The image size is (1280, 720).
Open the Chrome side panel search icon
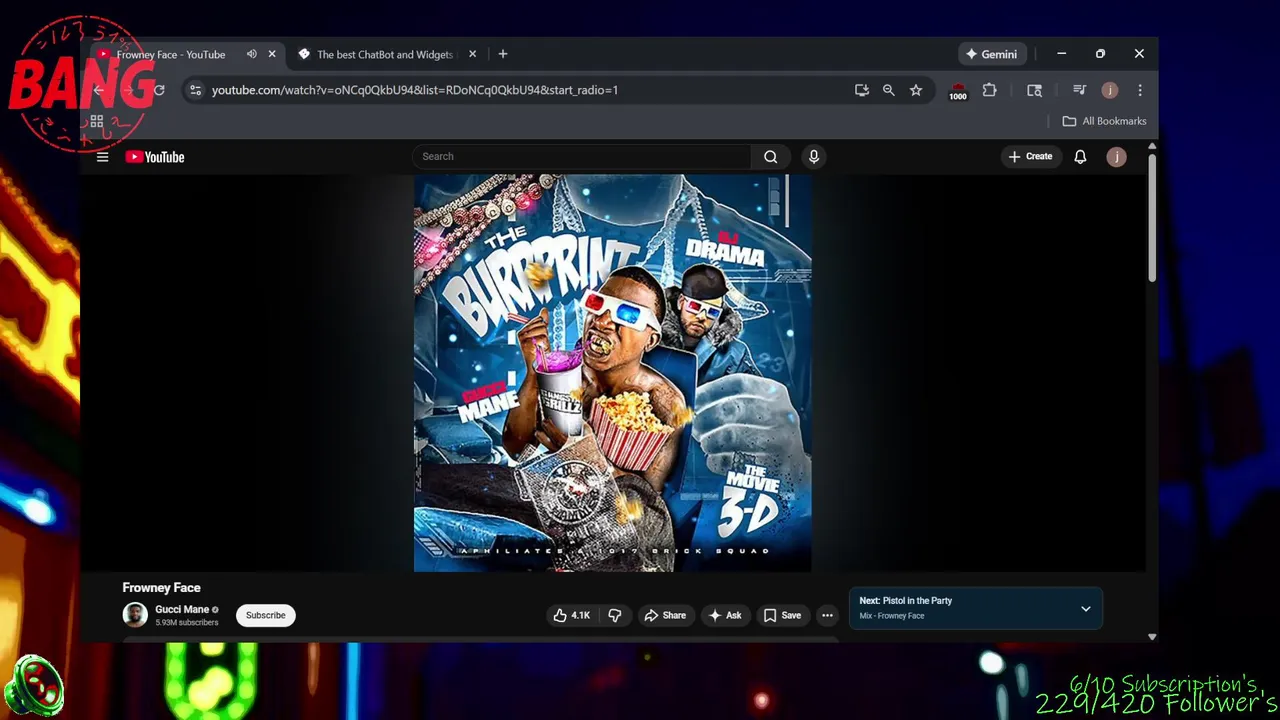pyautogui.click(x=1034, y=90)
